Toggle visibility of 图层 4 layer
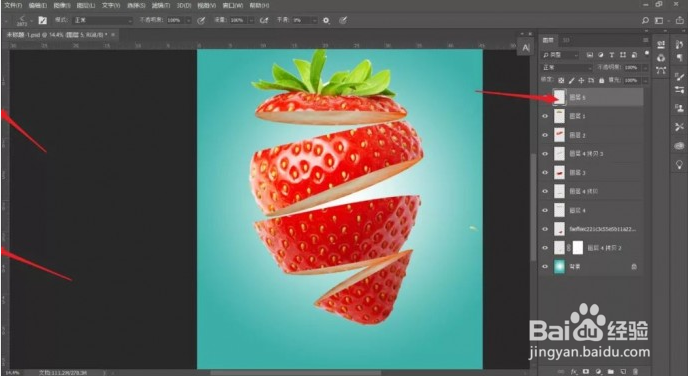Screen dimensions: 689x376 click(545, 210)
